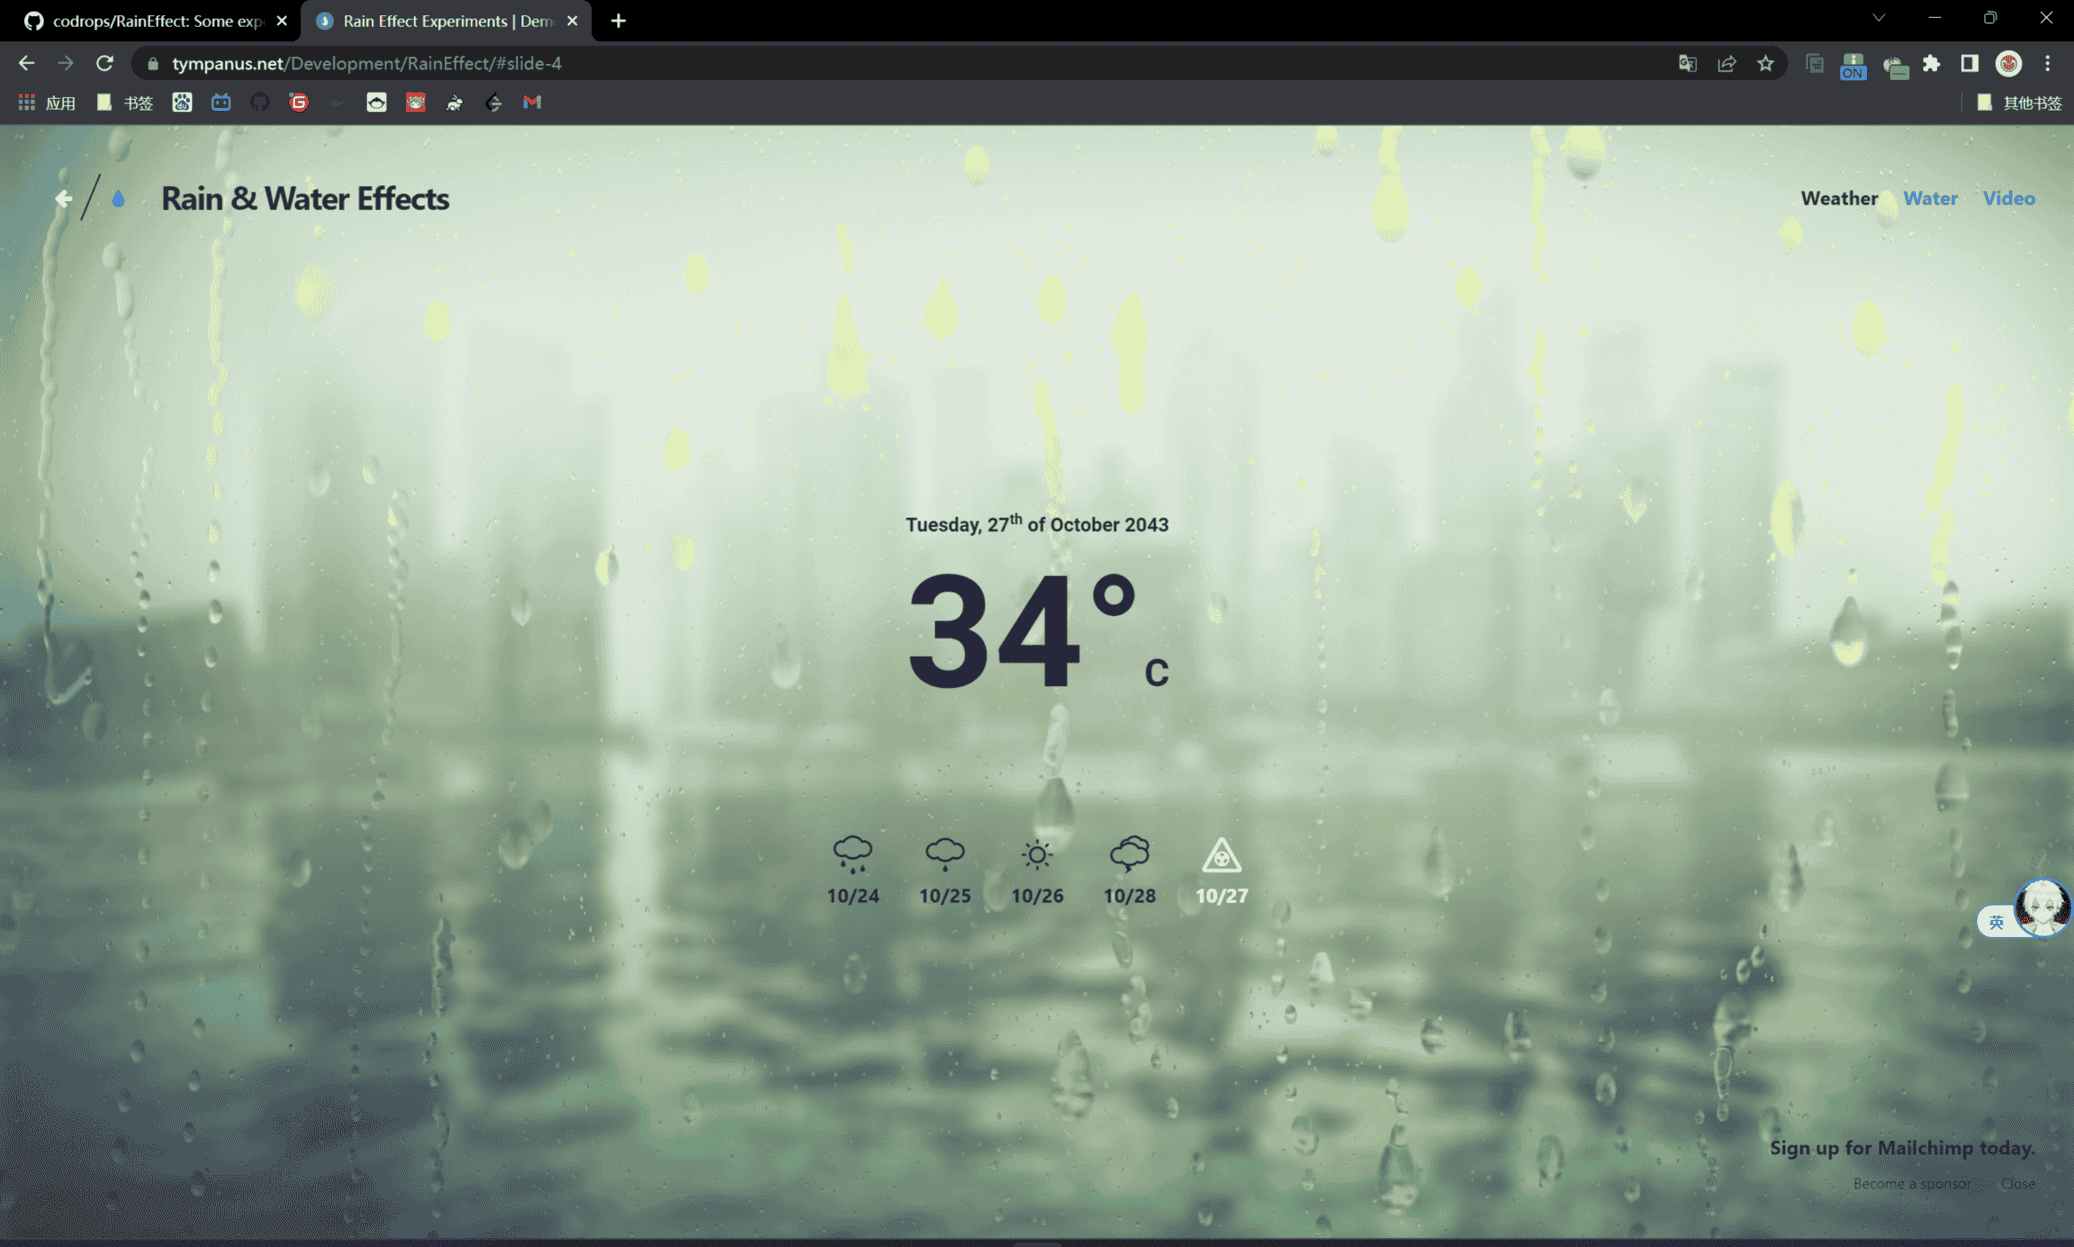2074x1247 pixels.
Task: Select the 10/26 sunny weather icon
Action: click(1037, 855)
